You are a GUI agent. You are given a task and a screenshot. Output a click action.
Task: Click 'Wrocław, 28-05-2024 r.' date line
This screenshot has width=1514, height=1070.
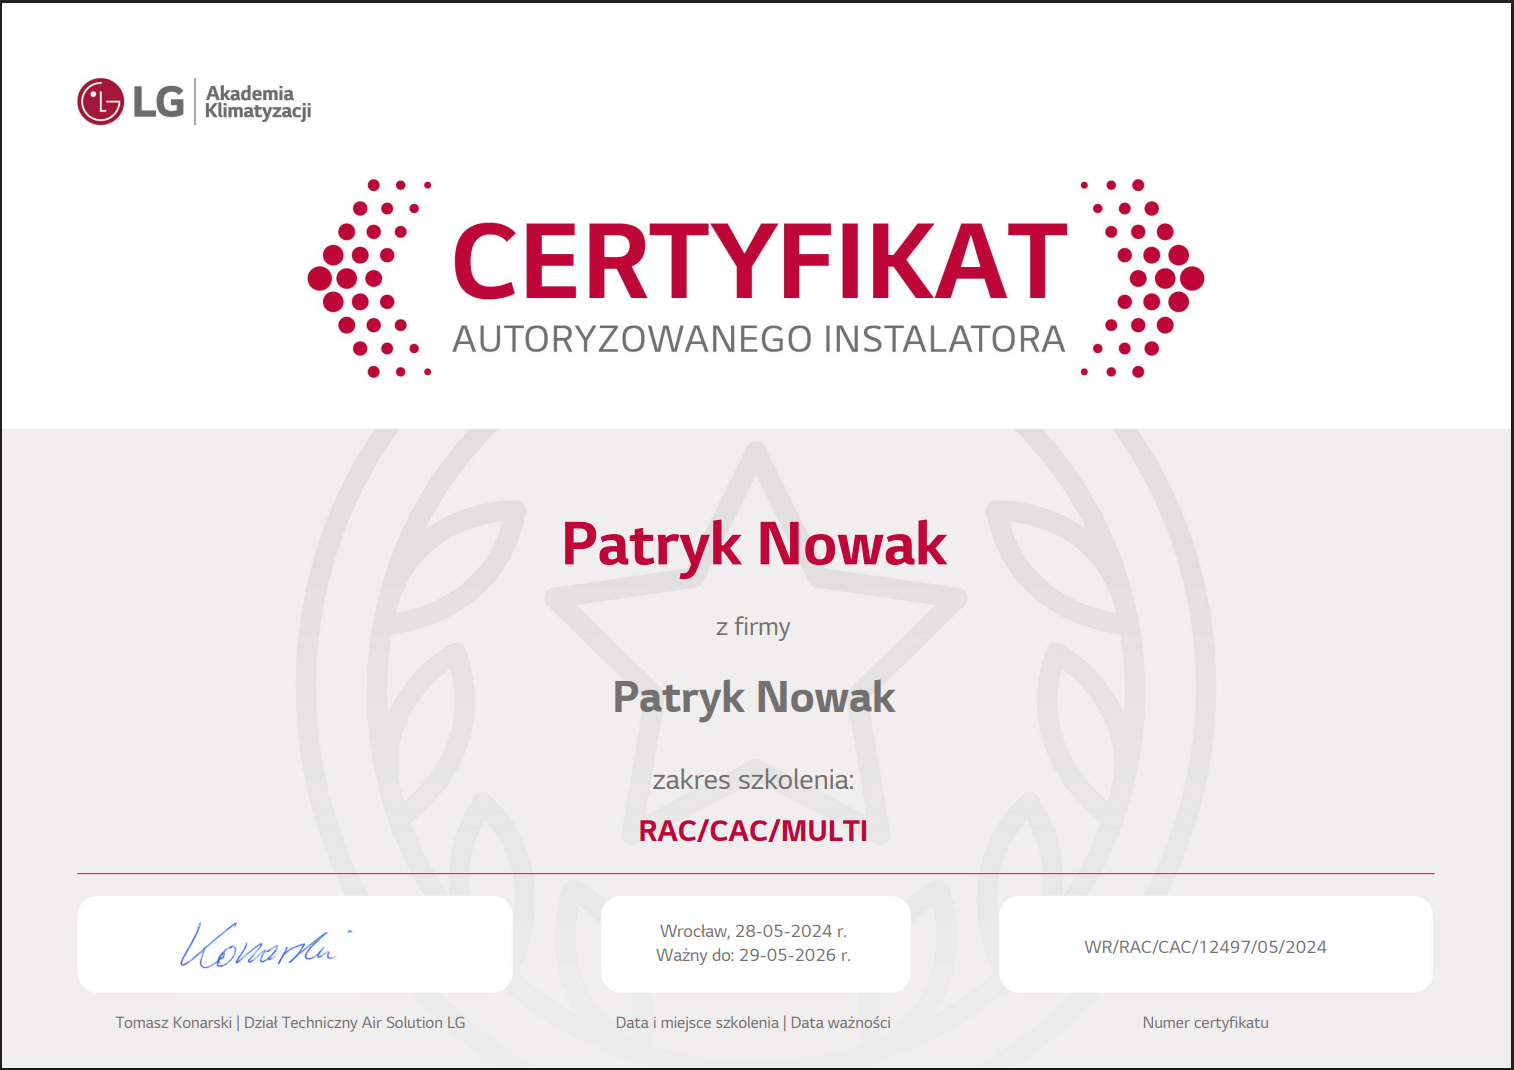754,931
